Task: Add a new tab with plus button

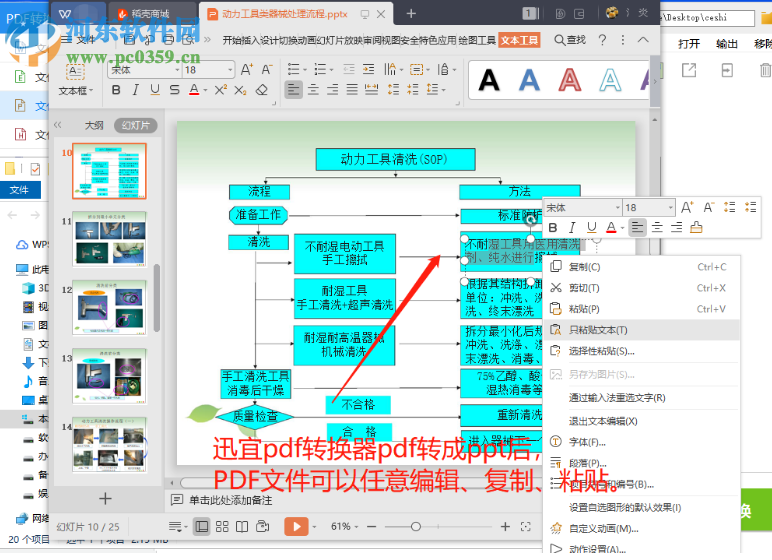Action: pos(411,14)
